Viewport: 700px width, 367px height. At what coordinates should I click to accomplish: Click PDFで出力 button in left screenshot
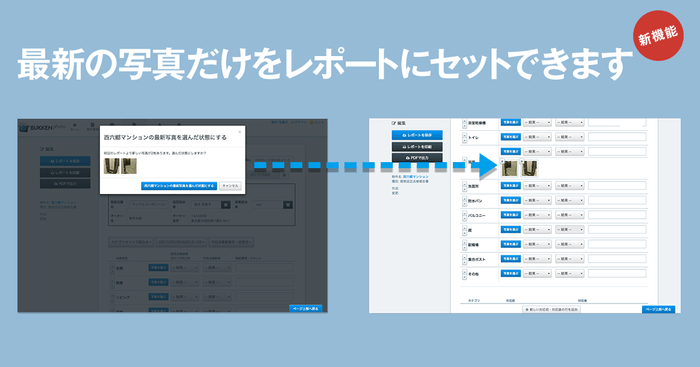click(65, 184)
